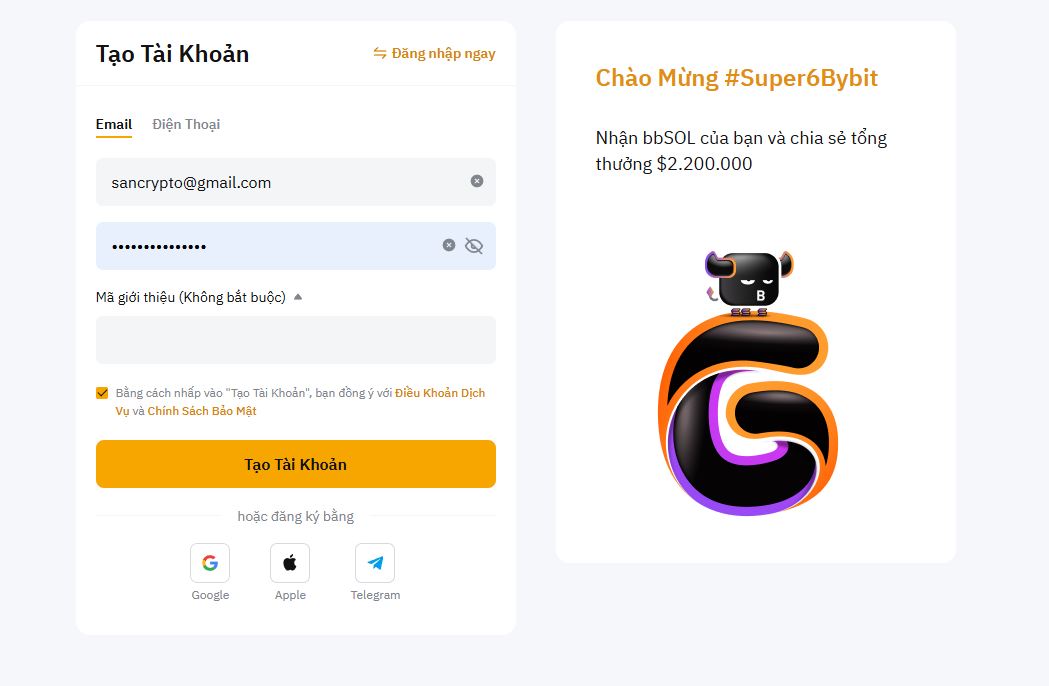Toggle password visibility eye icon
1049x686 pixels.
474,246
